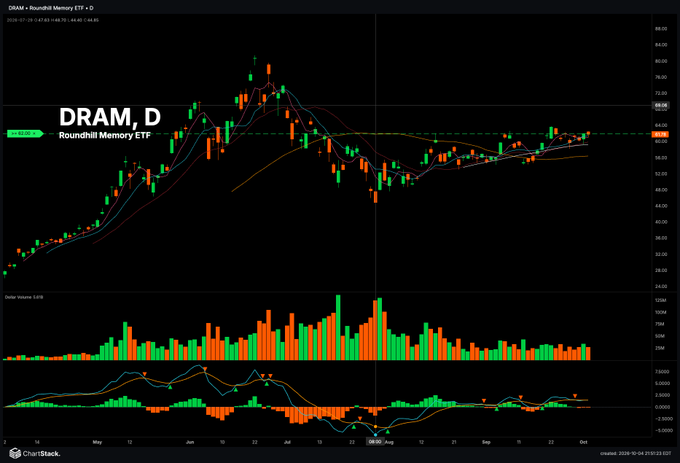680x463 pixels.
Task: Click the 28.00 price axis label
Action: pos(661,270)
